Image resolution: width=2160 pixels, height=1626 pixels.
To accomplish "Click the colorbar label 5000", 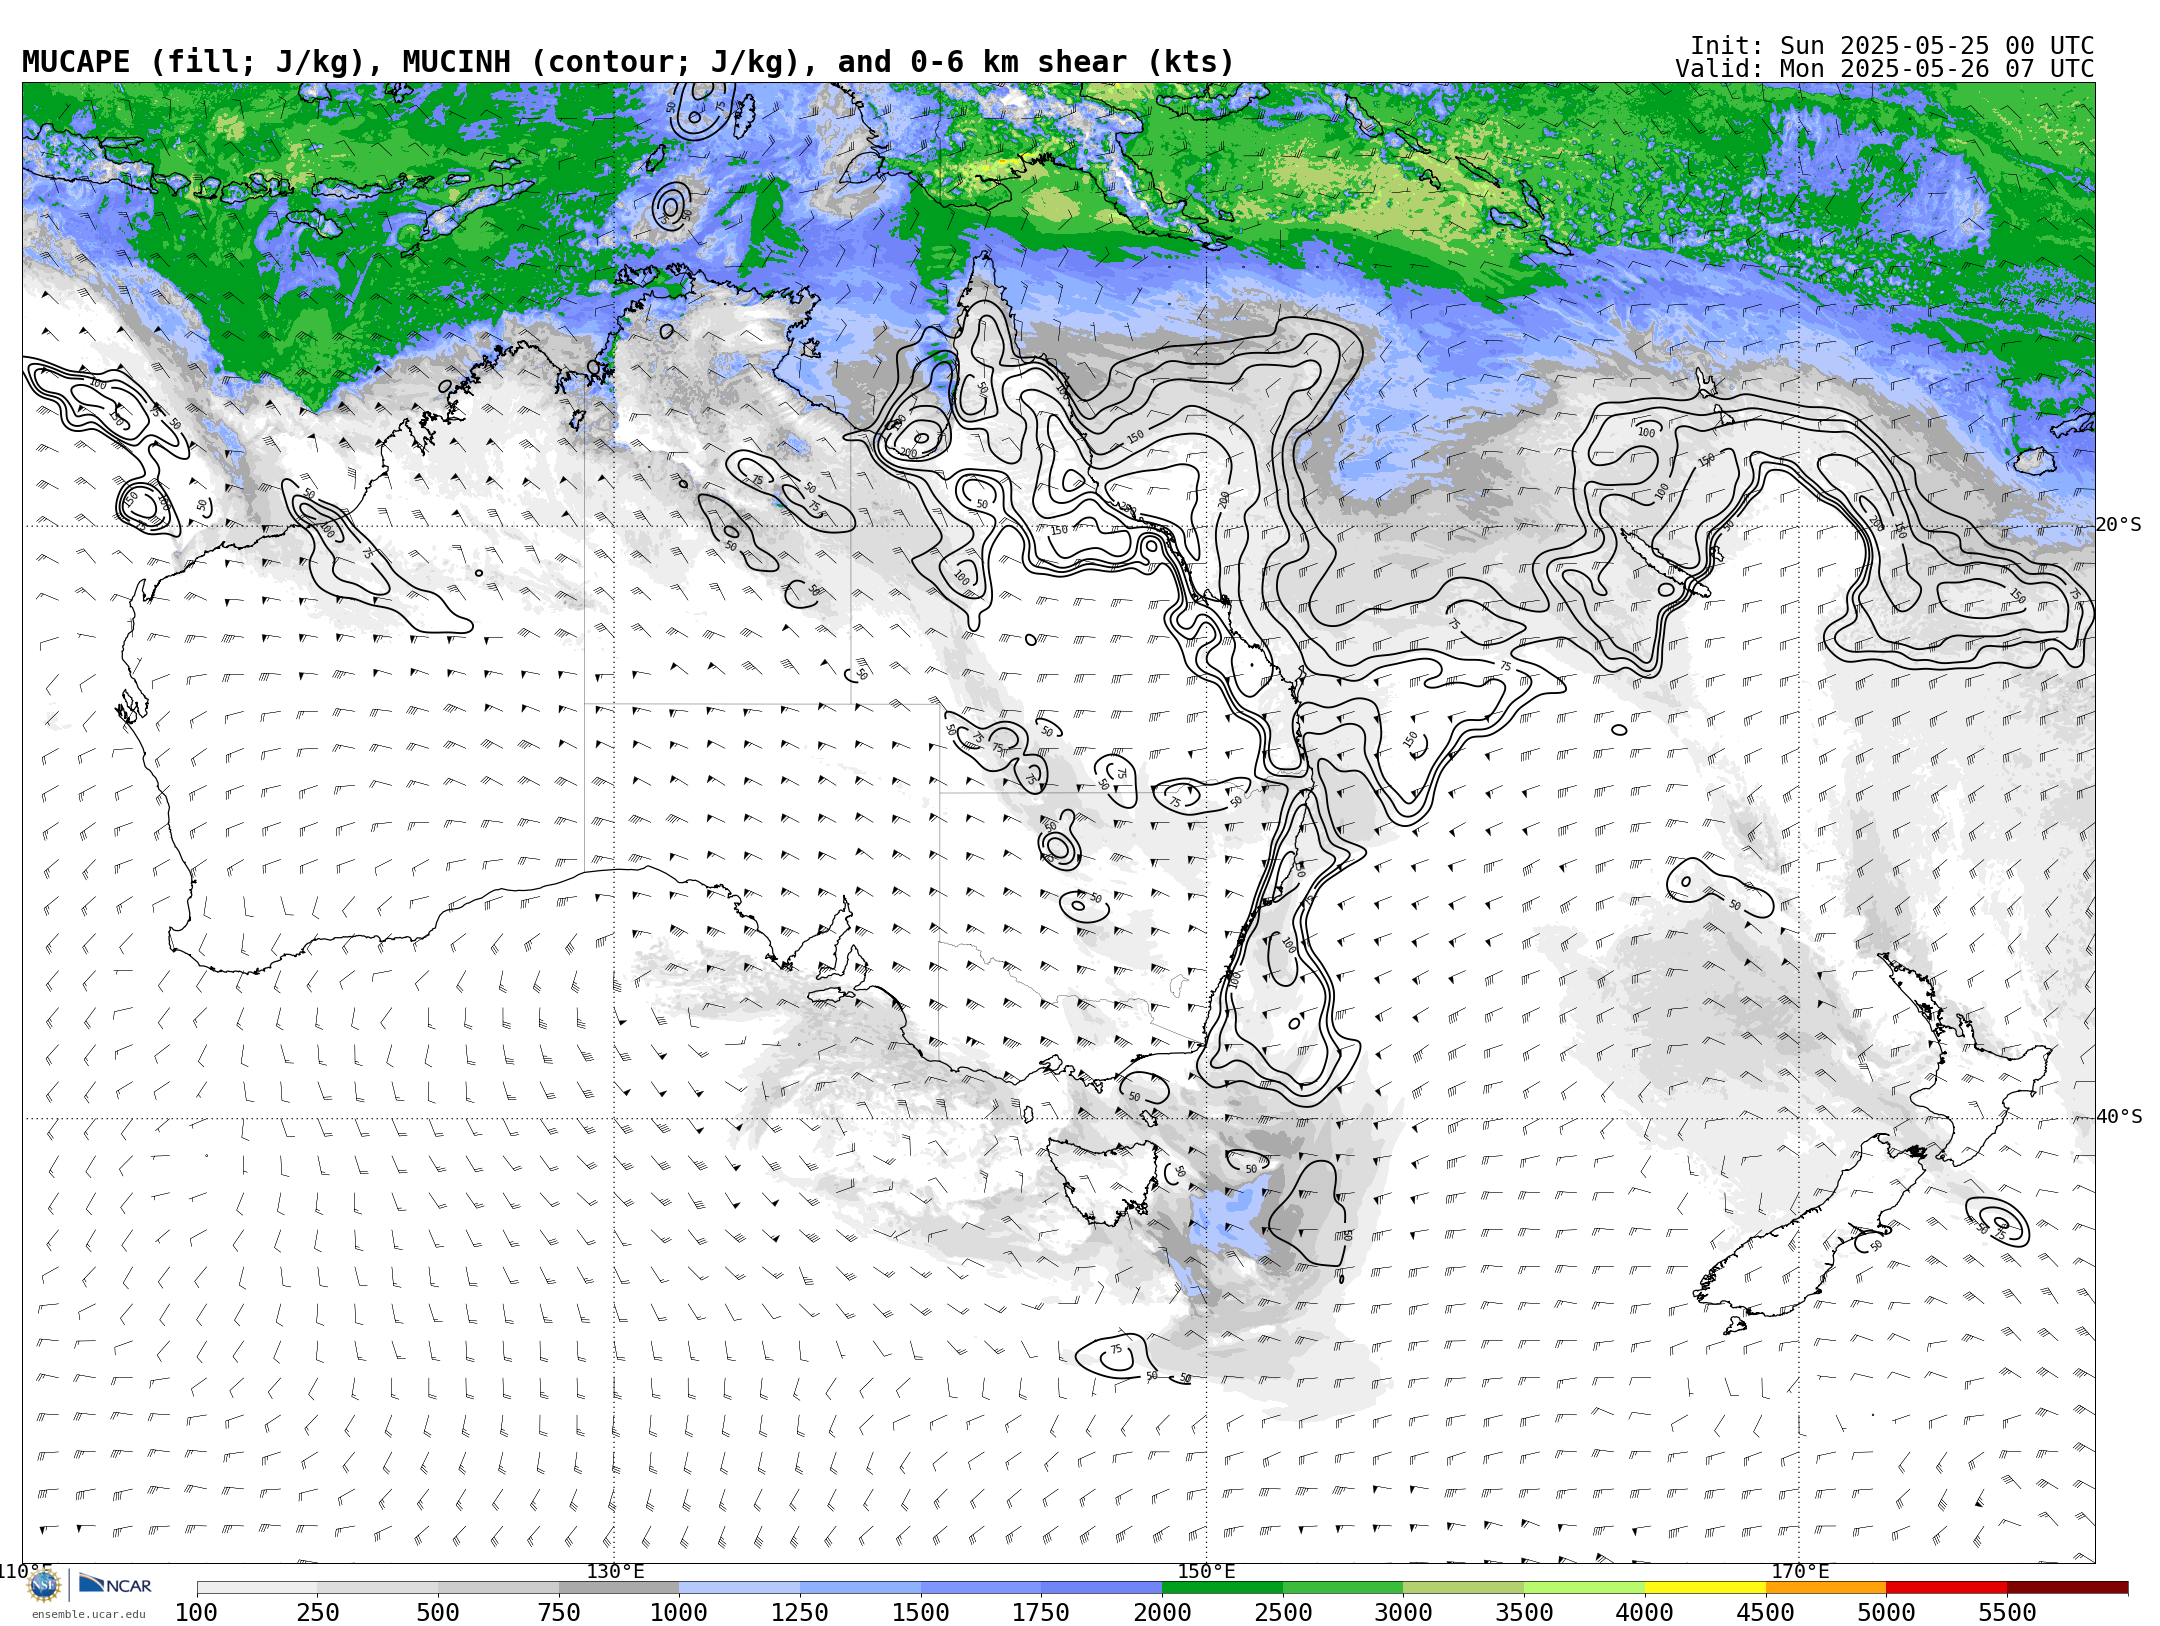I will point(1886,1612).
